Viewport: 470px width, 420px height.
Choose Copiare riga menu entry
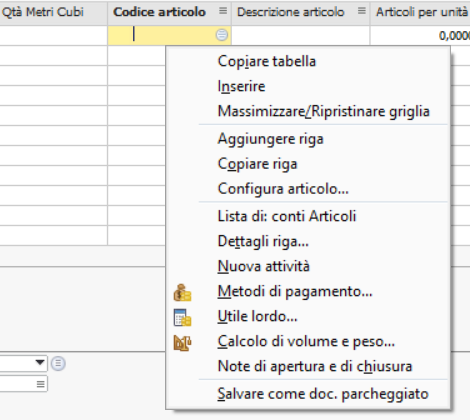(257, 164)
